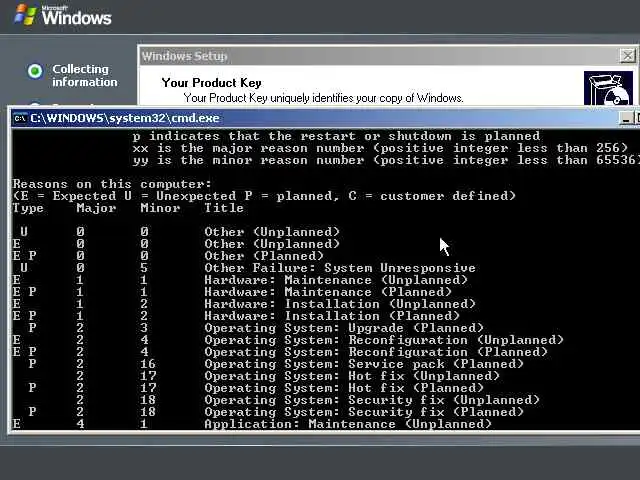Click 'xx is the major reason number' line
Image resolution: width=640 pixels, height=480 pixels.
[380, 148]
